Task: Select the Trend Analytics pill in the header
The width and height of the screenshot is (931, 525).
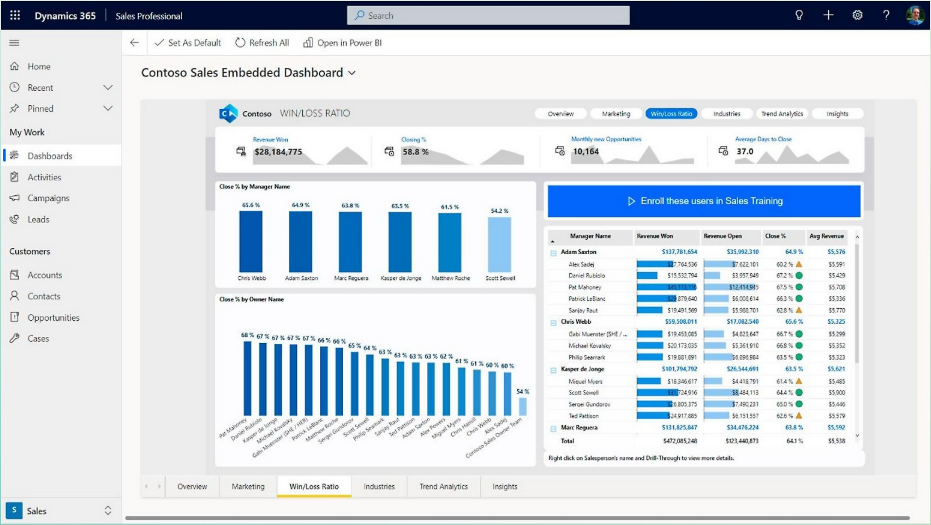Action: pyautogui.click(x=782, y=113)
